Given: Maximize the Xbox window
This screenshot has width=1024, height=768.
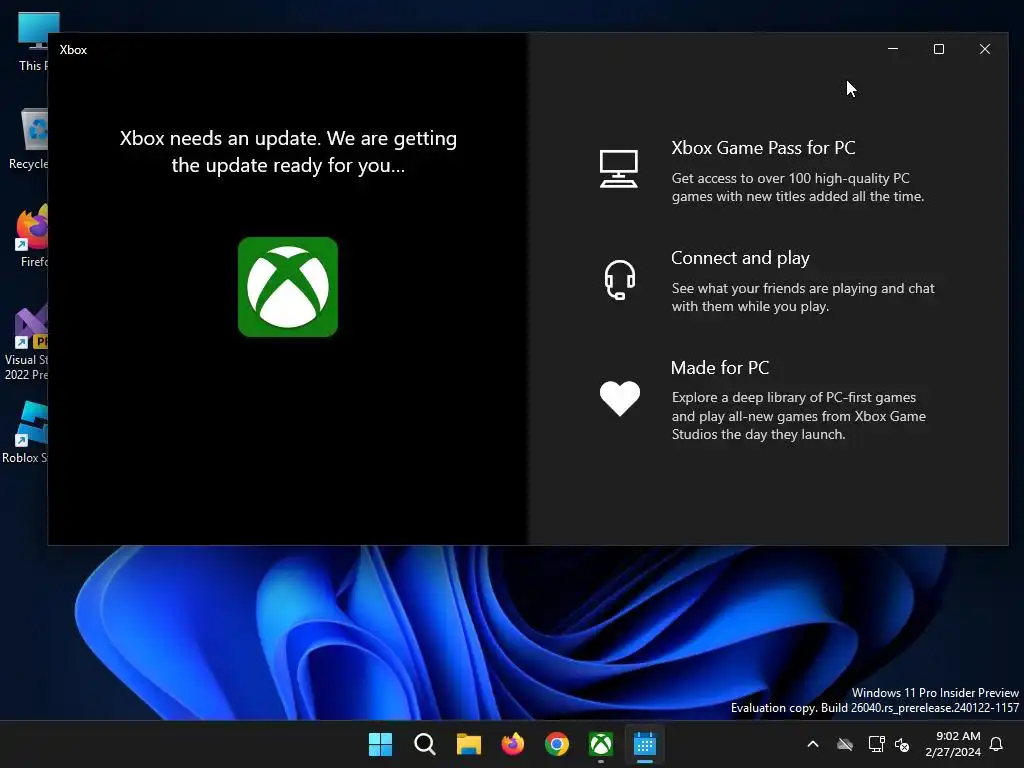Looking at the screenshot, I should point(938,49).
